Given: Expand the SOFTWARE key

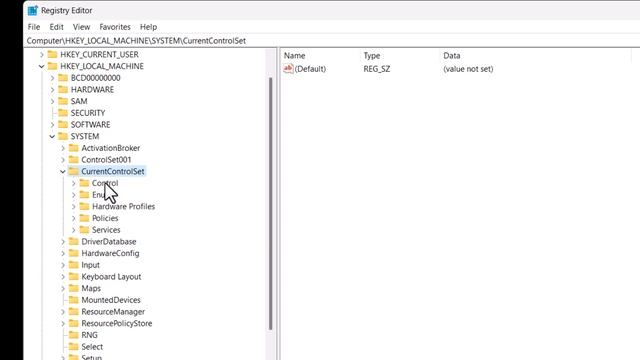Looking at the screenshot, I should tap(52, 125).
